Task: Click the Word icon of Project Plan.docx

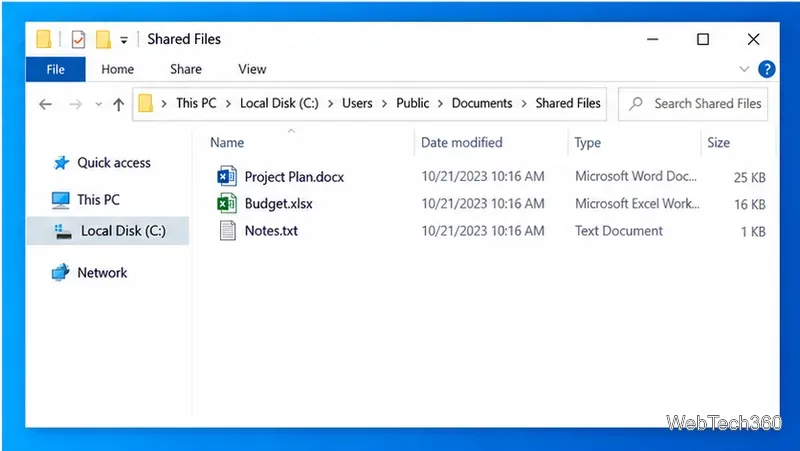Action: coord(227,177)
